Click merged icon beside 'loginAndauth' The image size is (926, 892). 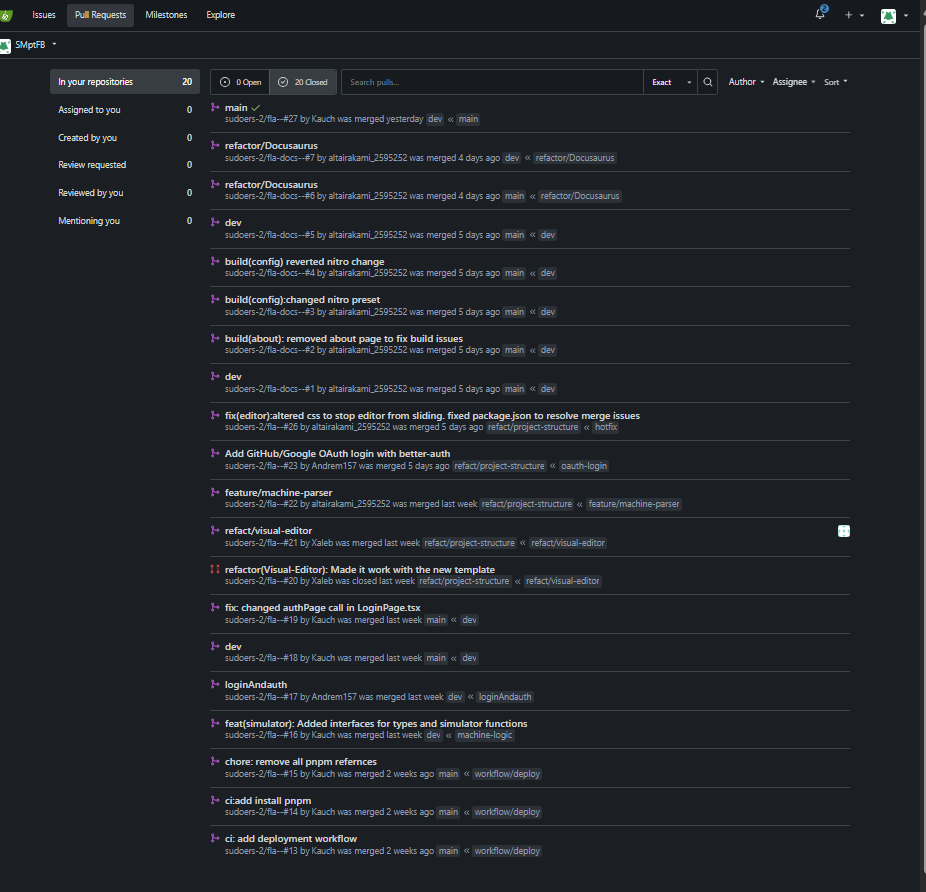click(x=215, y=684)
